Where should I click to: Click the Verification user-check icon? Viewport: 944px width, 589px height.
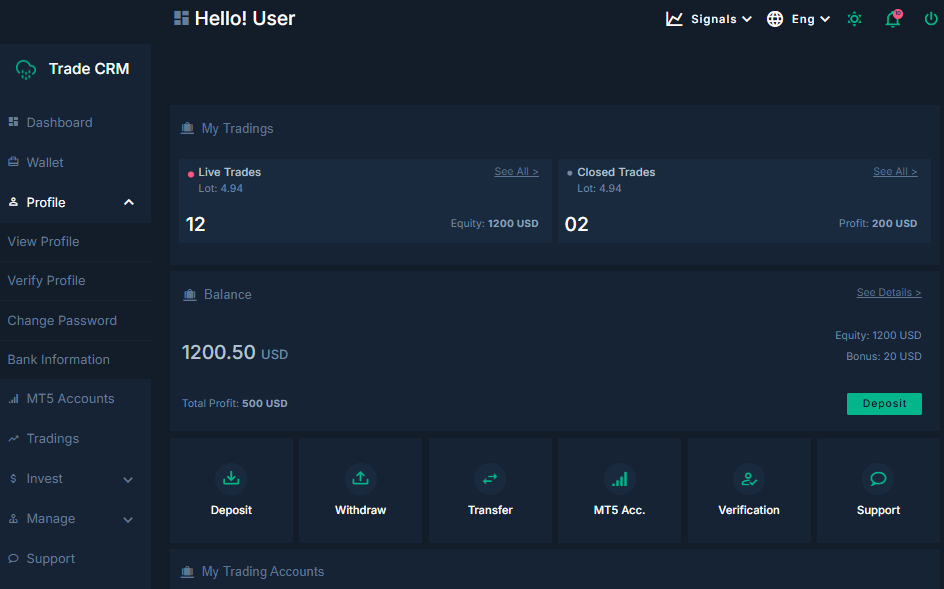[x=748, y=479]
